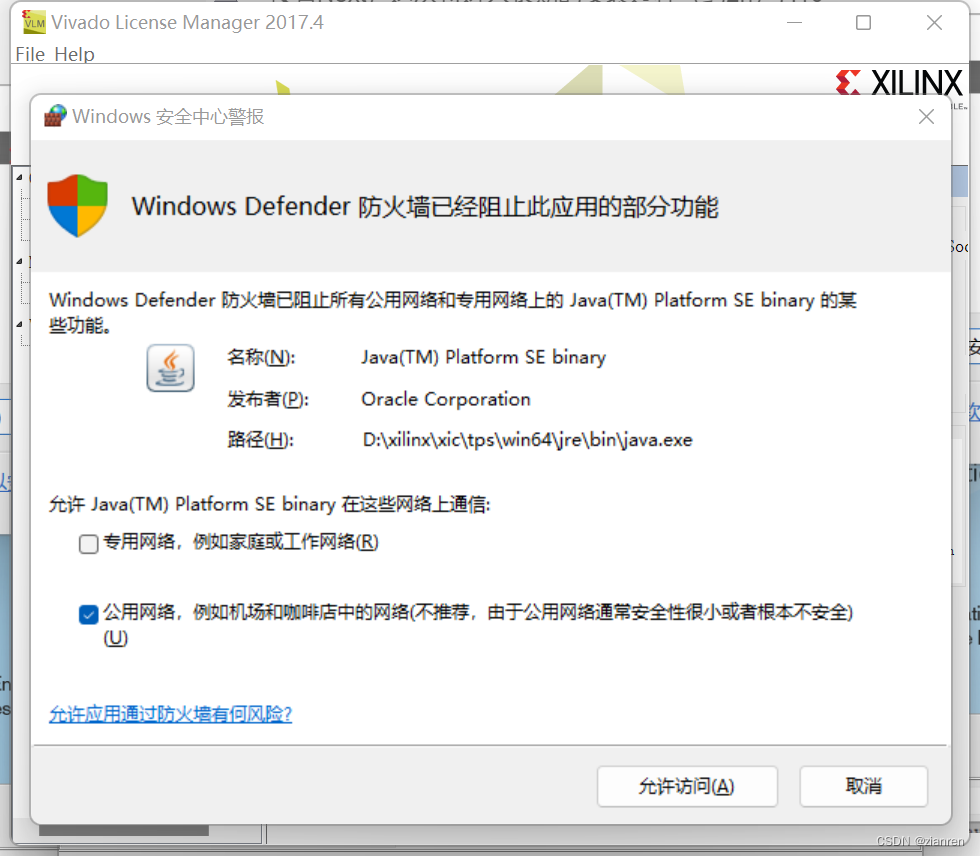Collapse the top tree node in Vivado left panel
This screenshot has height=856, width=980.
click(19, 177)
